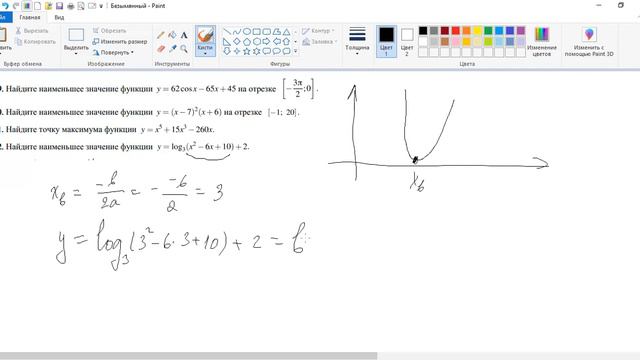Image resolution: width=640 pixels, height=360 pixels.
Task: Click the Save diskette icon
Action: pos(60,6)
